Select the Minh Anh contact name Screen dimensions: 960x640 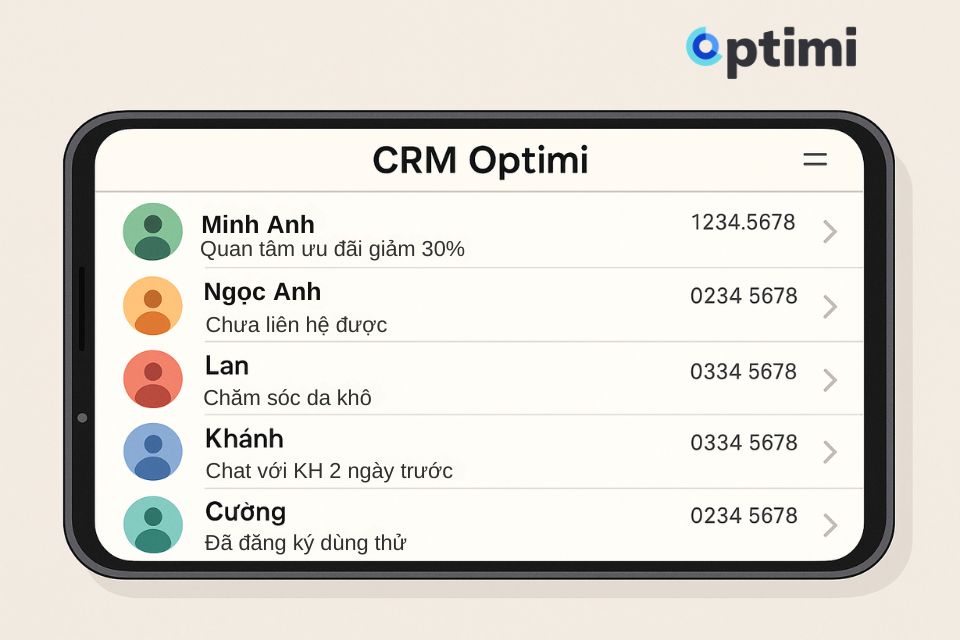258,225
